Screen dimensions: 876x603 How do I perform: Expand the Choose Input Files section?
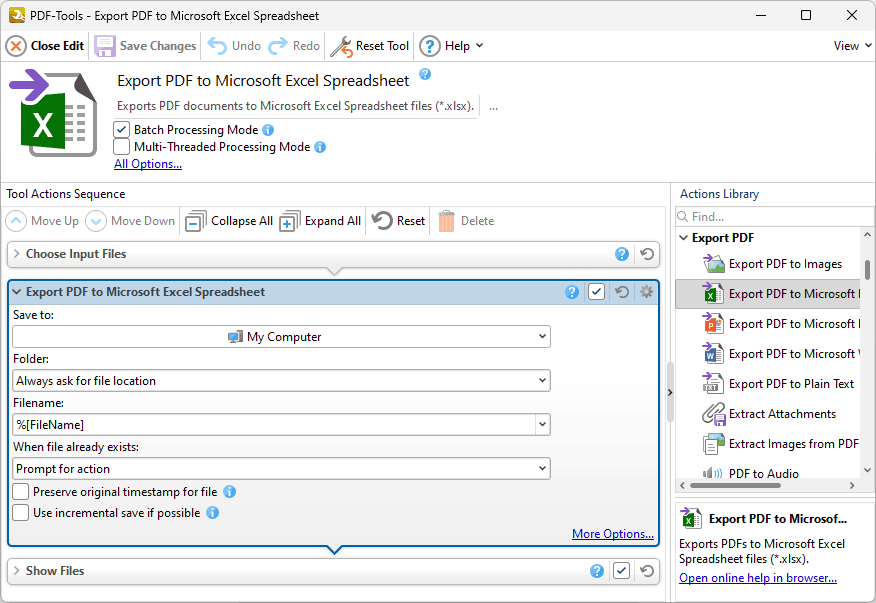(x=17, y=254)
